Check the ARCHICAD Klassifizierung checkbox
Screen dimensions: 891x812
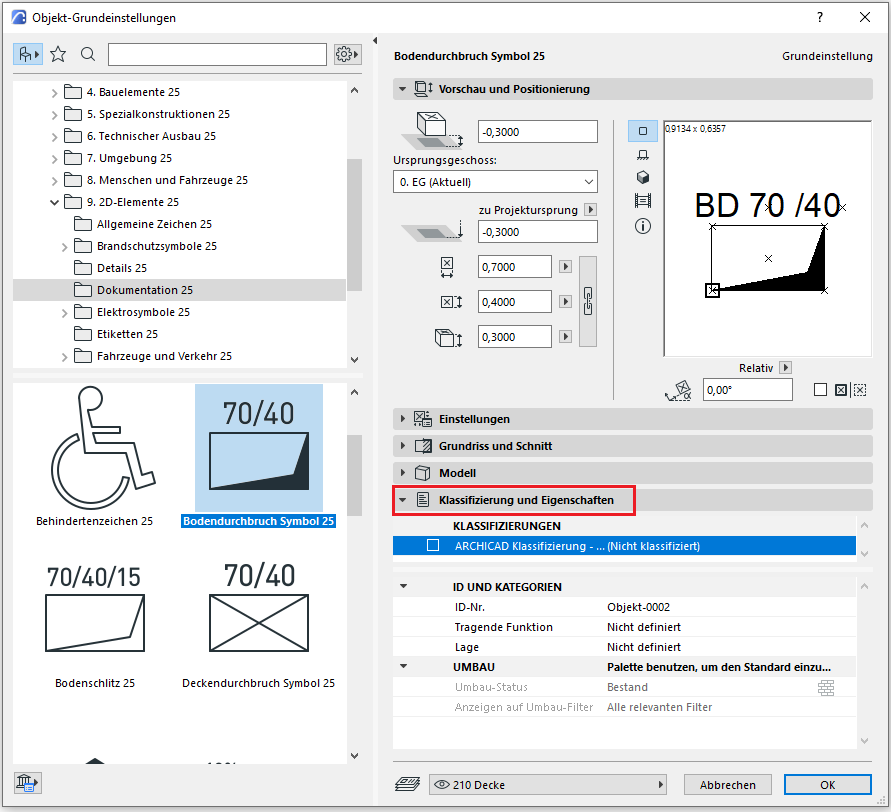[x=433, y=546]
